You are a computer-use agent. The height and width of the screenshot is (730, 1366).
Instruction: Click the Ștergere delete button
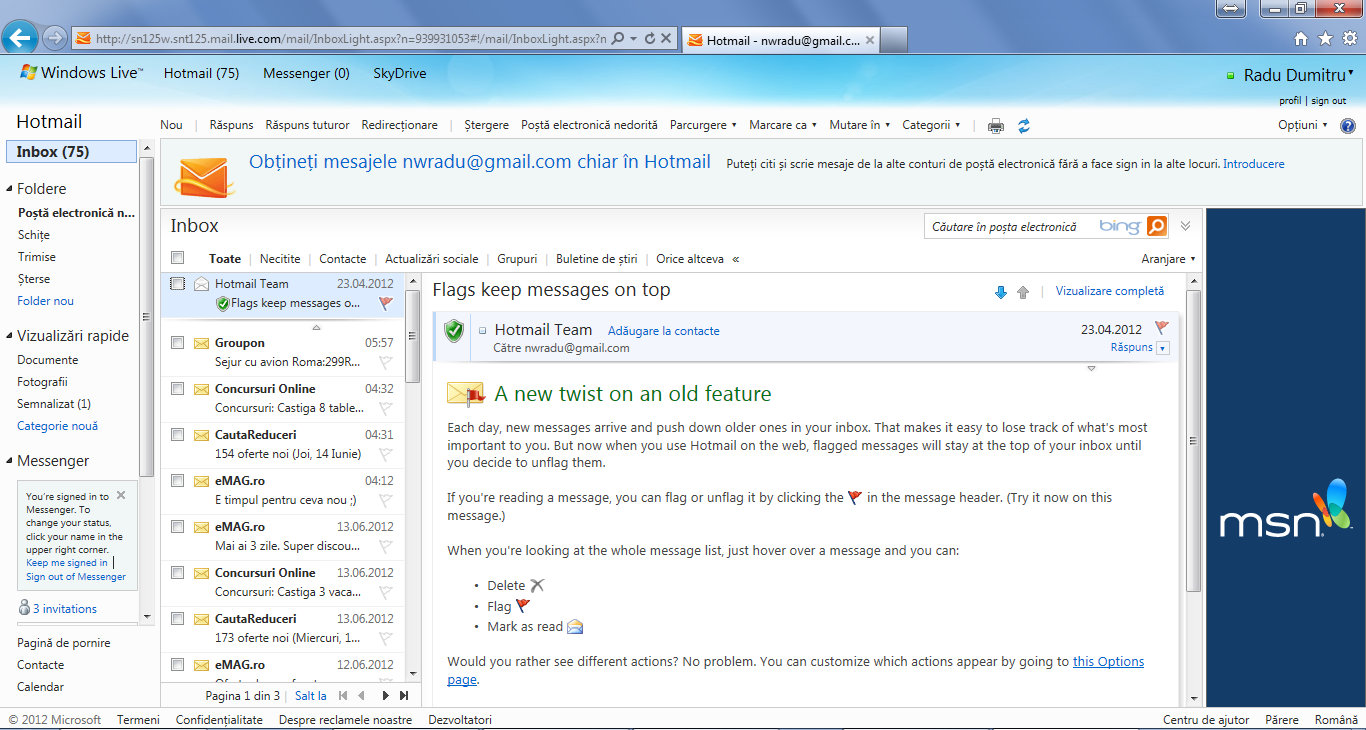point(487,125)
